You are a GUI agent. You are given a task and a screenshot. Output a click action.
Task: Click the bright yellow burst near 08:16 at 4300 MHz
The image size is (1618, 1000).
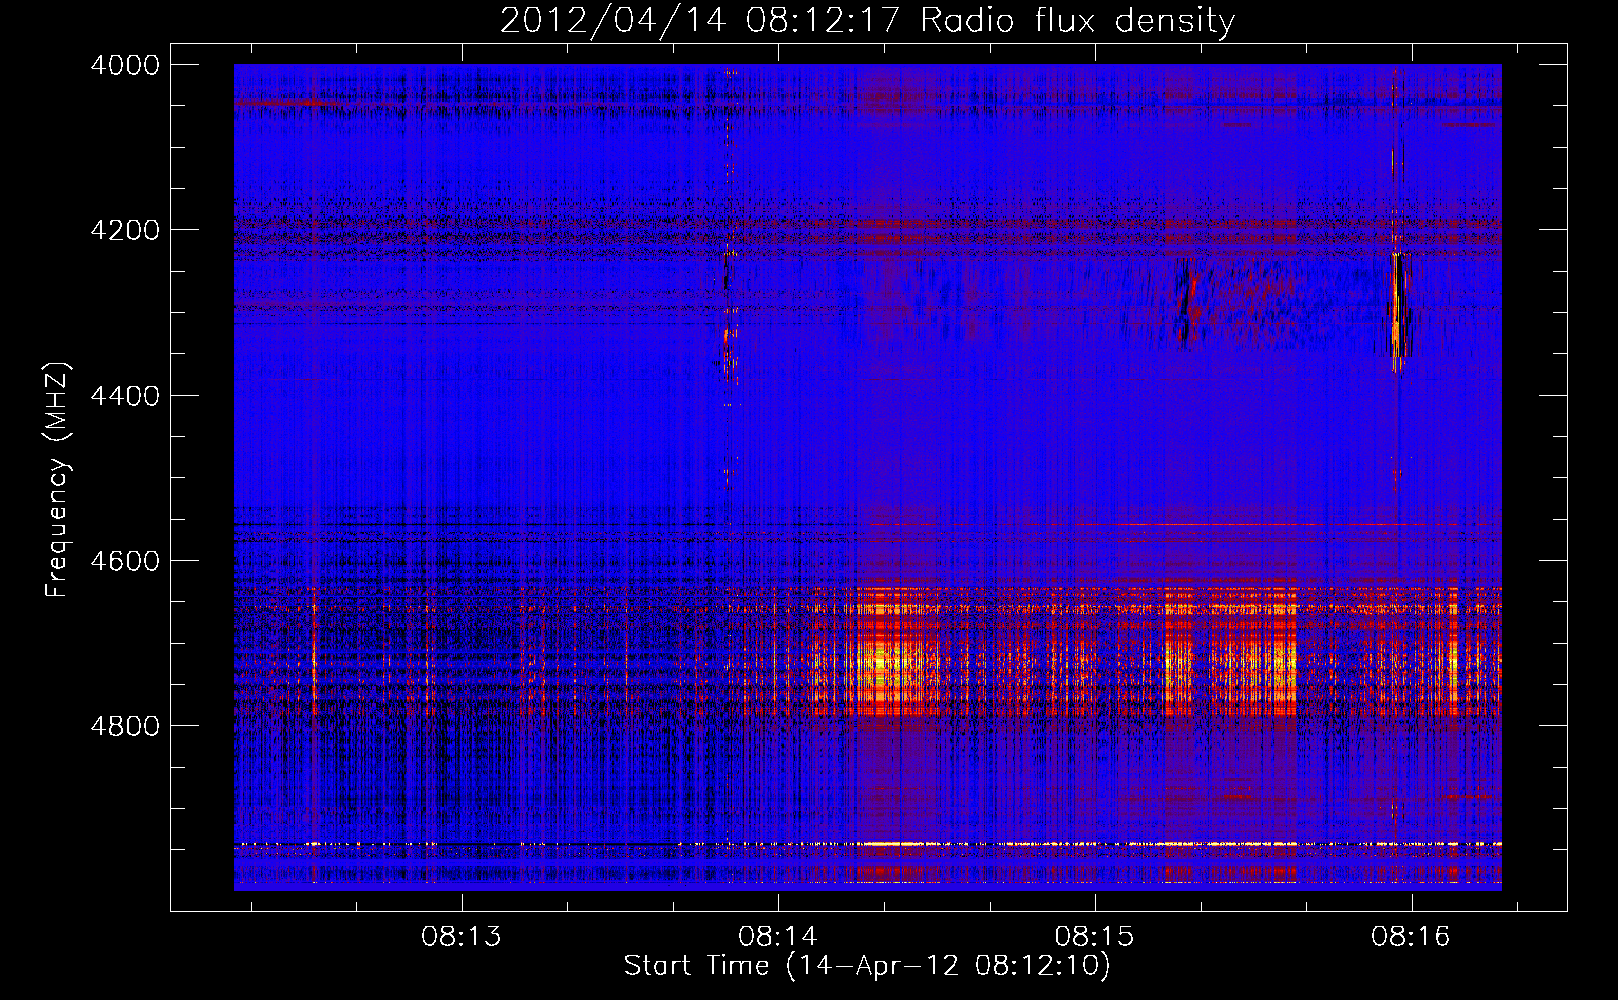tap(1397, 305)
